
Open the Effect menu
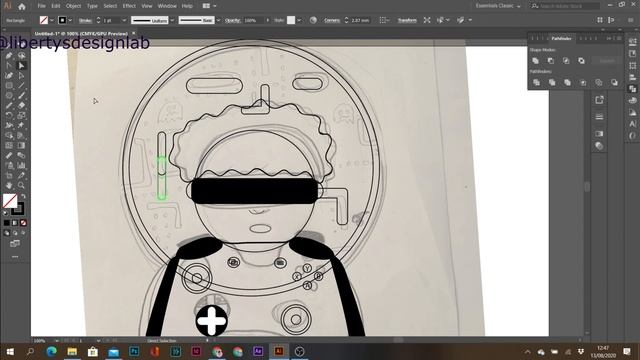coord(129,6)
